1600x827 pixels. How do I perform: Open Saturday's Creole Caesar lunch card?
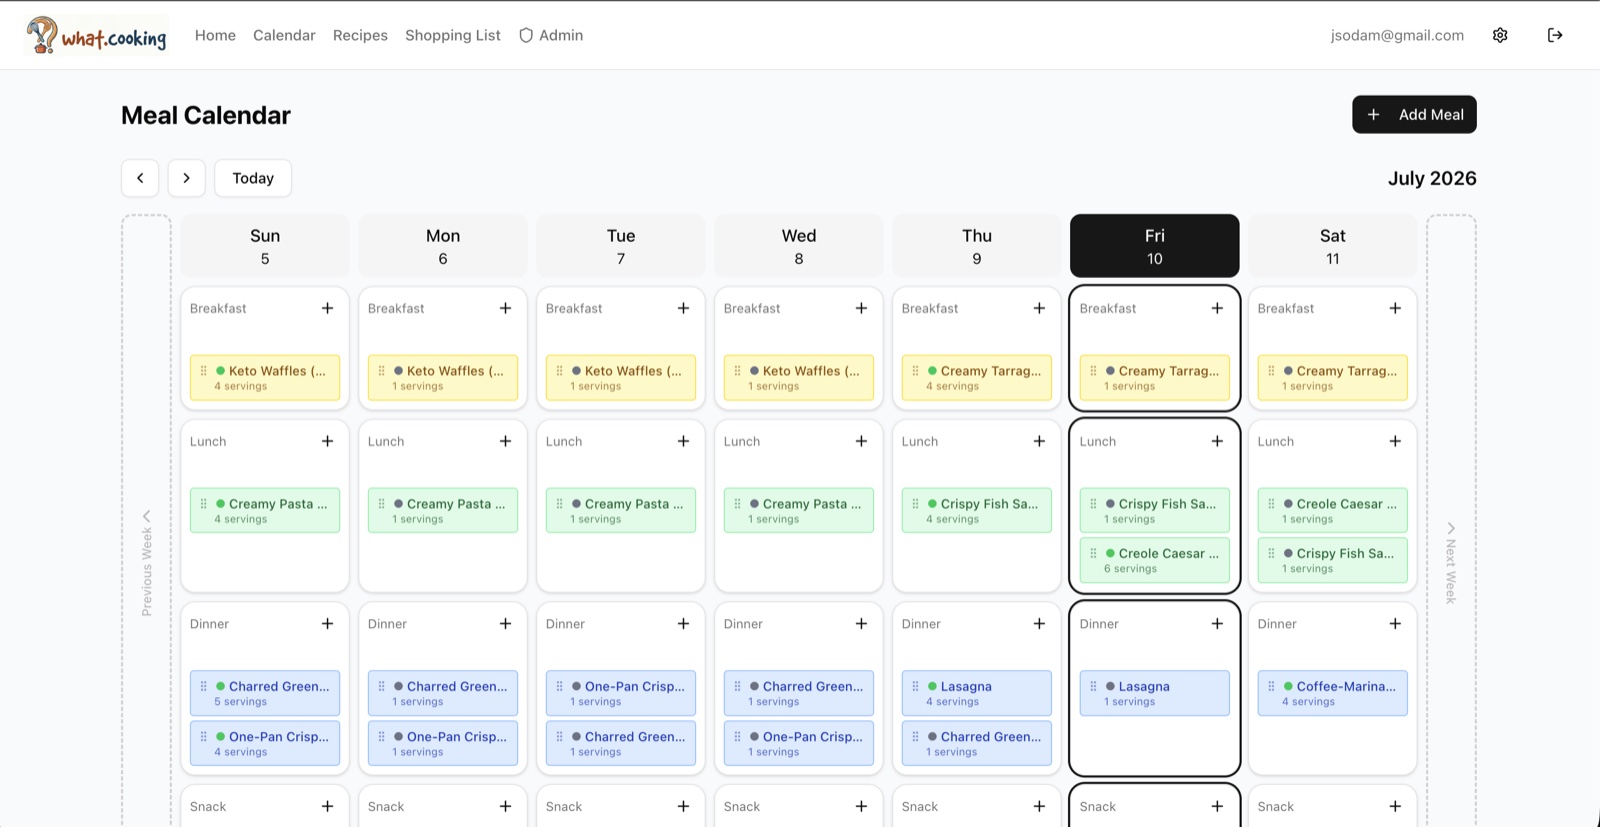(x=1333, y=510)
